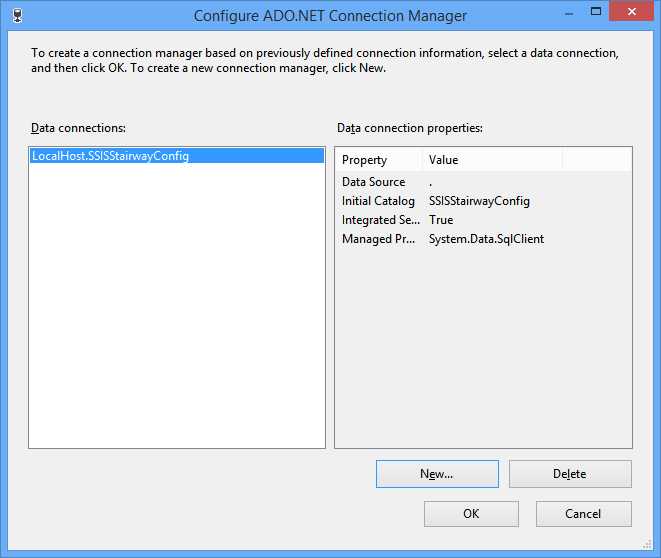Click the Value column header
Image resolution: width=661 pixels, height=558 pixels.
pyautogui.click(x=492, y=160)
